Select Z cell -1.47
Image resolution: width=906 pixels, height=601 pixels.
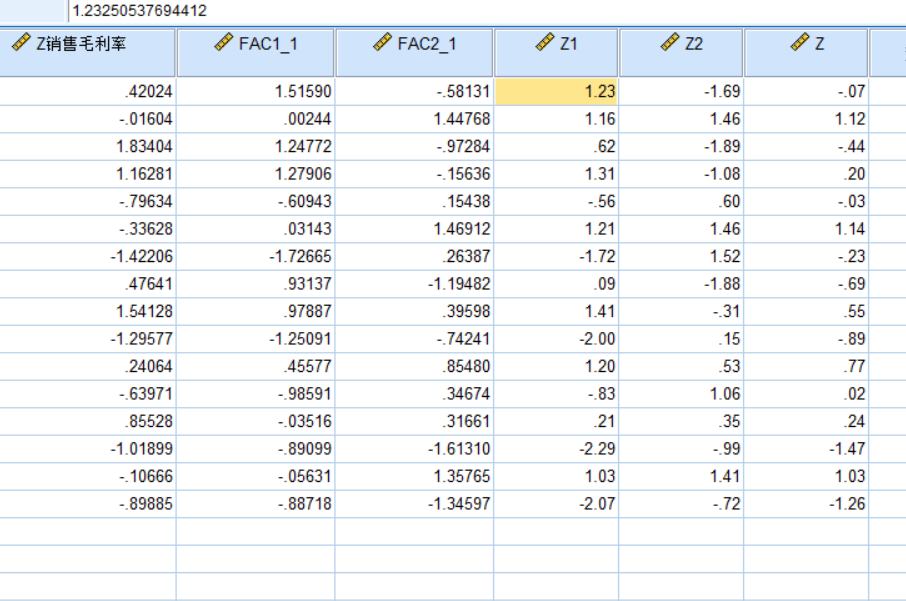pos(807,448)
